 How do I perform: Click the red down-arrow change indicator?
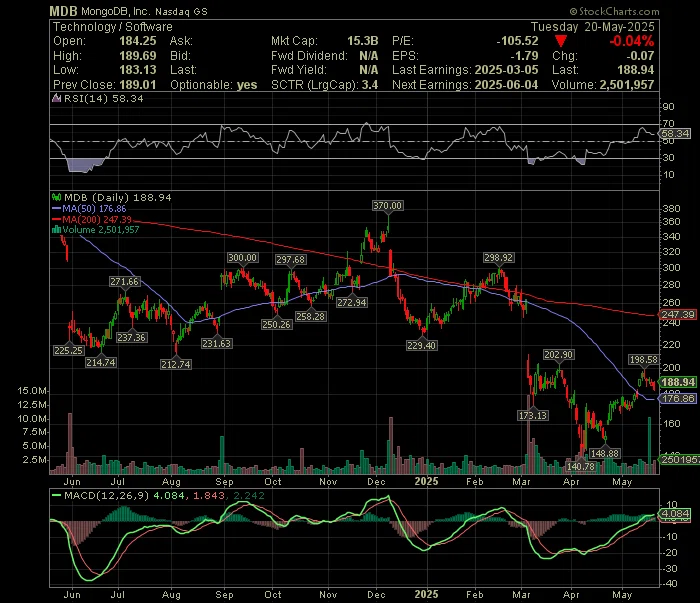561,42
